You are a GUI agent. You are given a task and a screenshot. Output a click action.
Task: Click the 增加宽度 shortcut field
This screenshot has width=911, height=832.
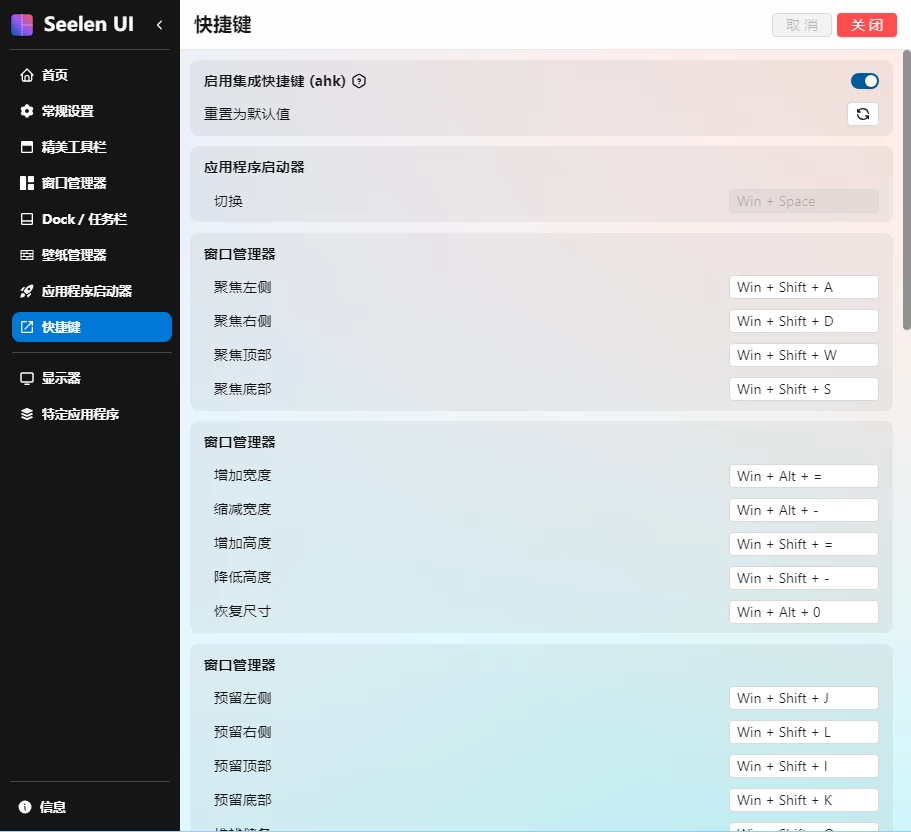(x=803, y=476)
